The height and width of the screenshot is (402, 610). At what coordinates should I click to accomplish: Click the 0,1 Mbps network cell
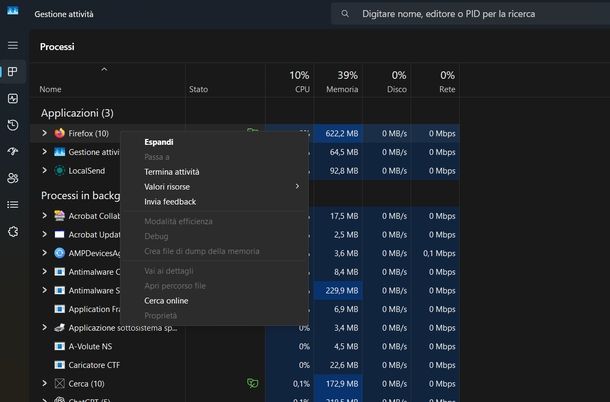(x=436, y=253)
